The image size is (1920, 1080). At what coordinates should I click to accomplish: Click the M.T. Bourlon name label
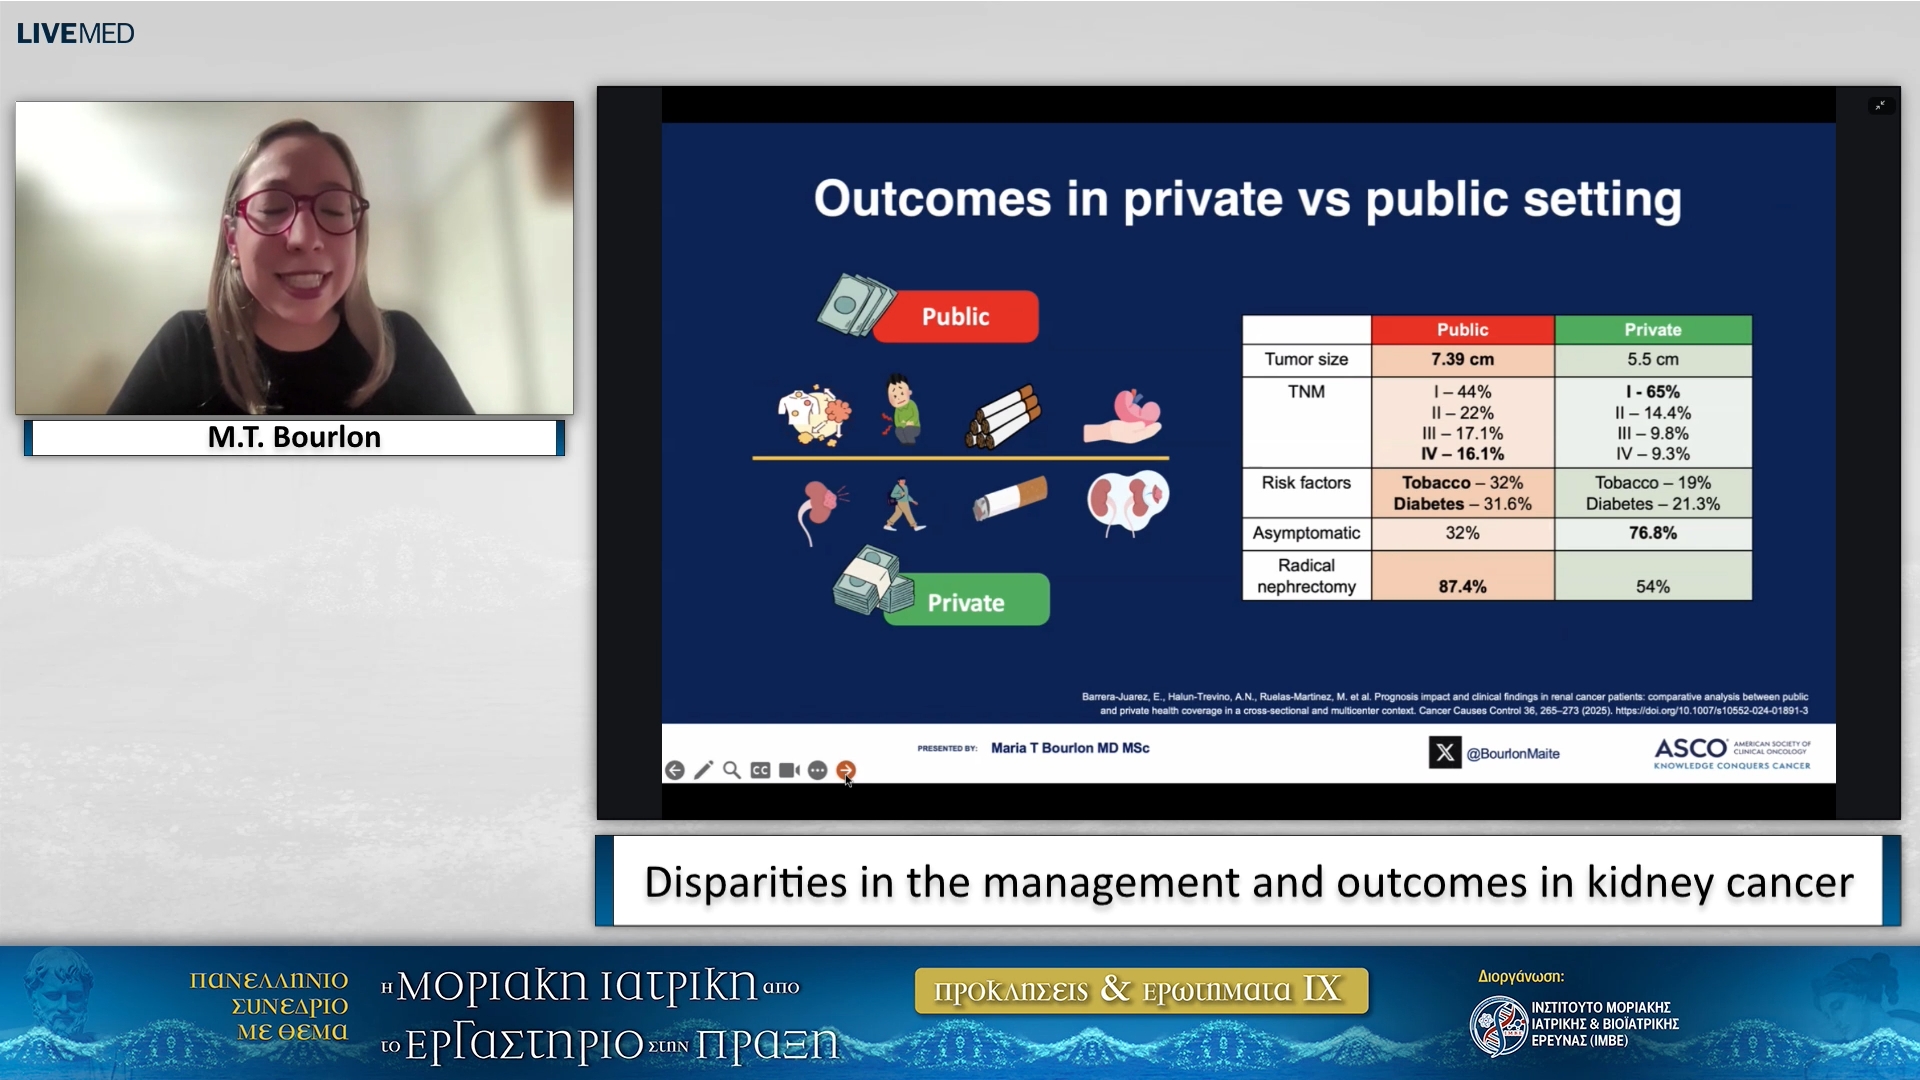294,437
